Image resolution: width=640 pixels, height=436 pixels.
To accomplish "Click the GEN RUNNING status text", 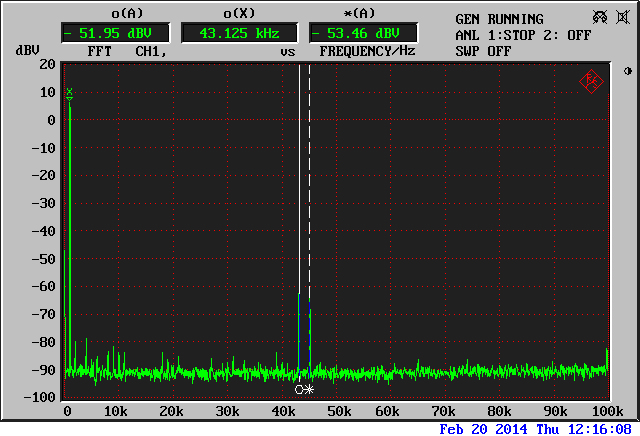I will [499, 19].
